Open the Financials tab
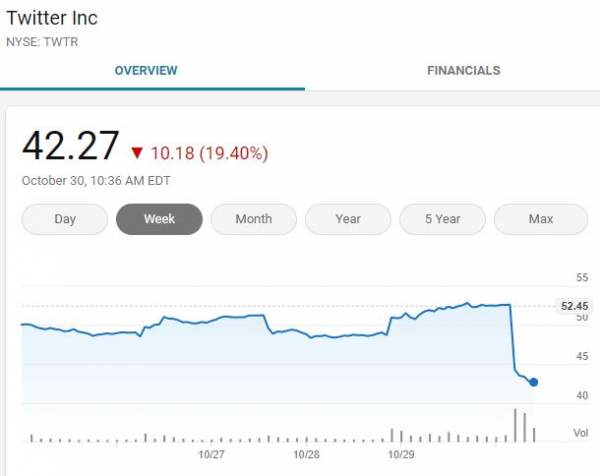Image resolution: width=600 pixels, height=476 pixels. [463, 71]
